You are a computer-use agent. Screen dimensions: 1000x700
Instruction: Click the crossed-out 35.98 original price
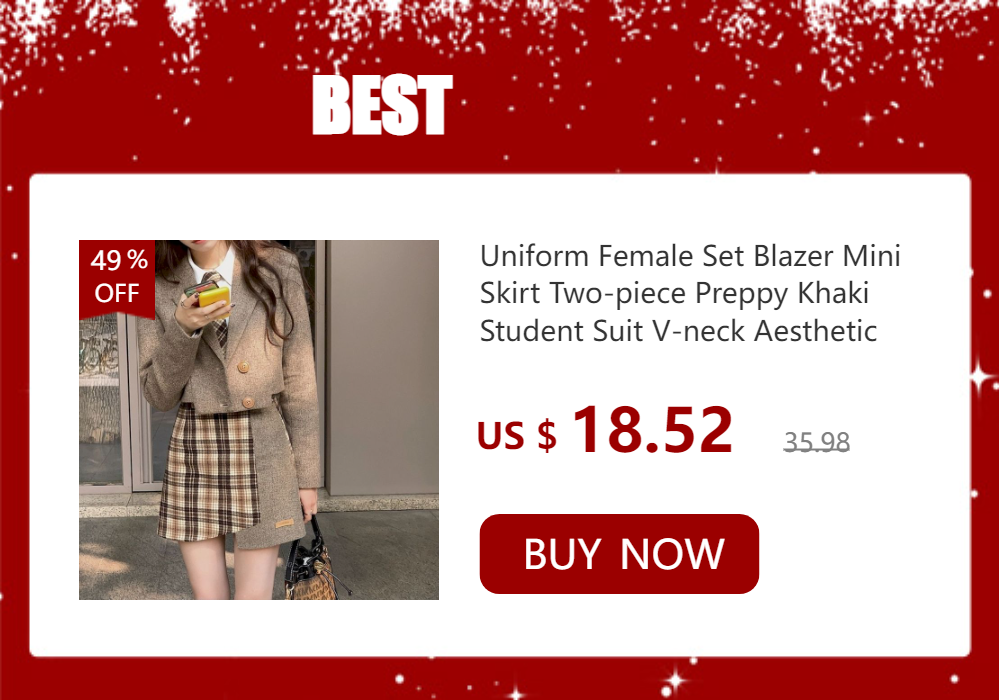pos(816,442)
